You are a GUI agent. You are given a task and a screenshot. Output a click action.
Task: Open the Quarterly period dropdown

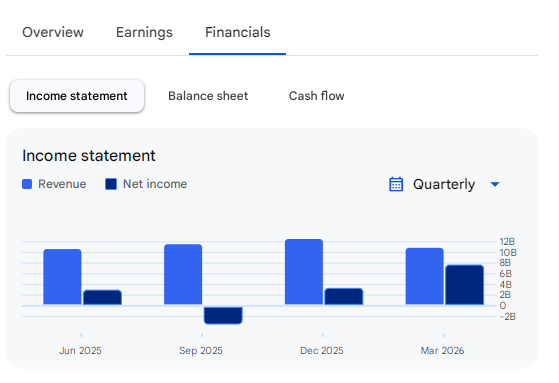click(445, 184)
